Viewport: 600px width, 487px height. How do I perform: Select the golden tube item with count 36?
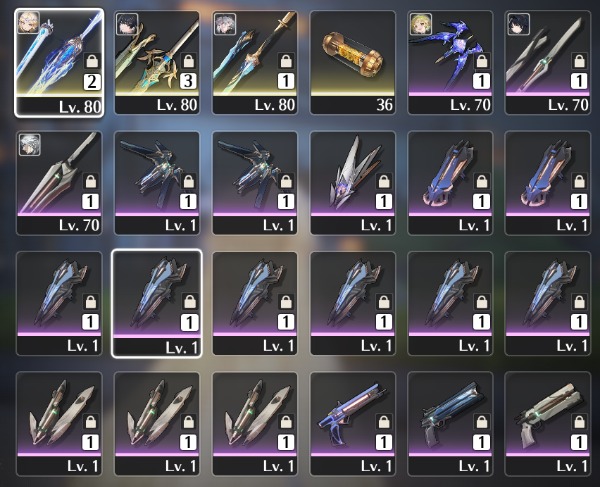pos(352,62)
